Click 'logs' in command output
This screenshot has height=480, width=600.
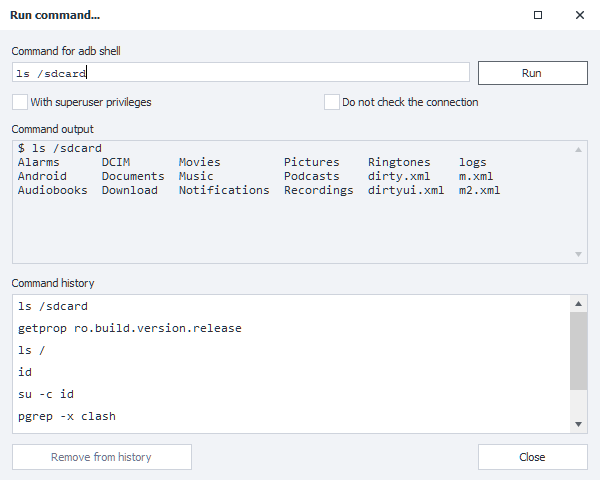pos(473,162)
